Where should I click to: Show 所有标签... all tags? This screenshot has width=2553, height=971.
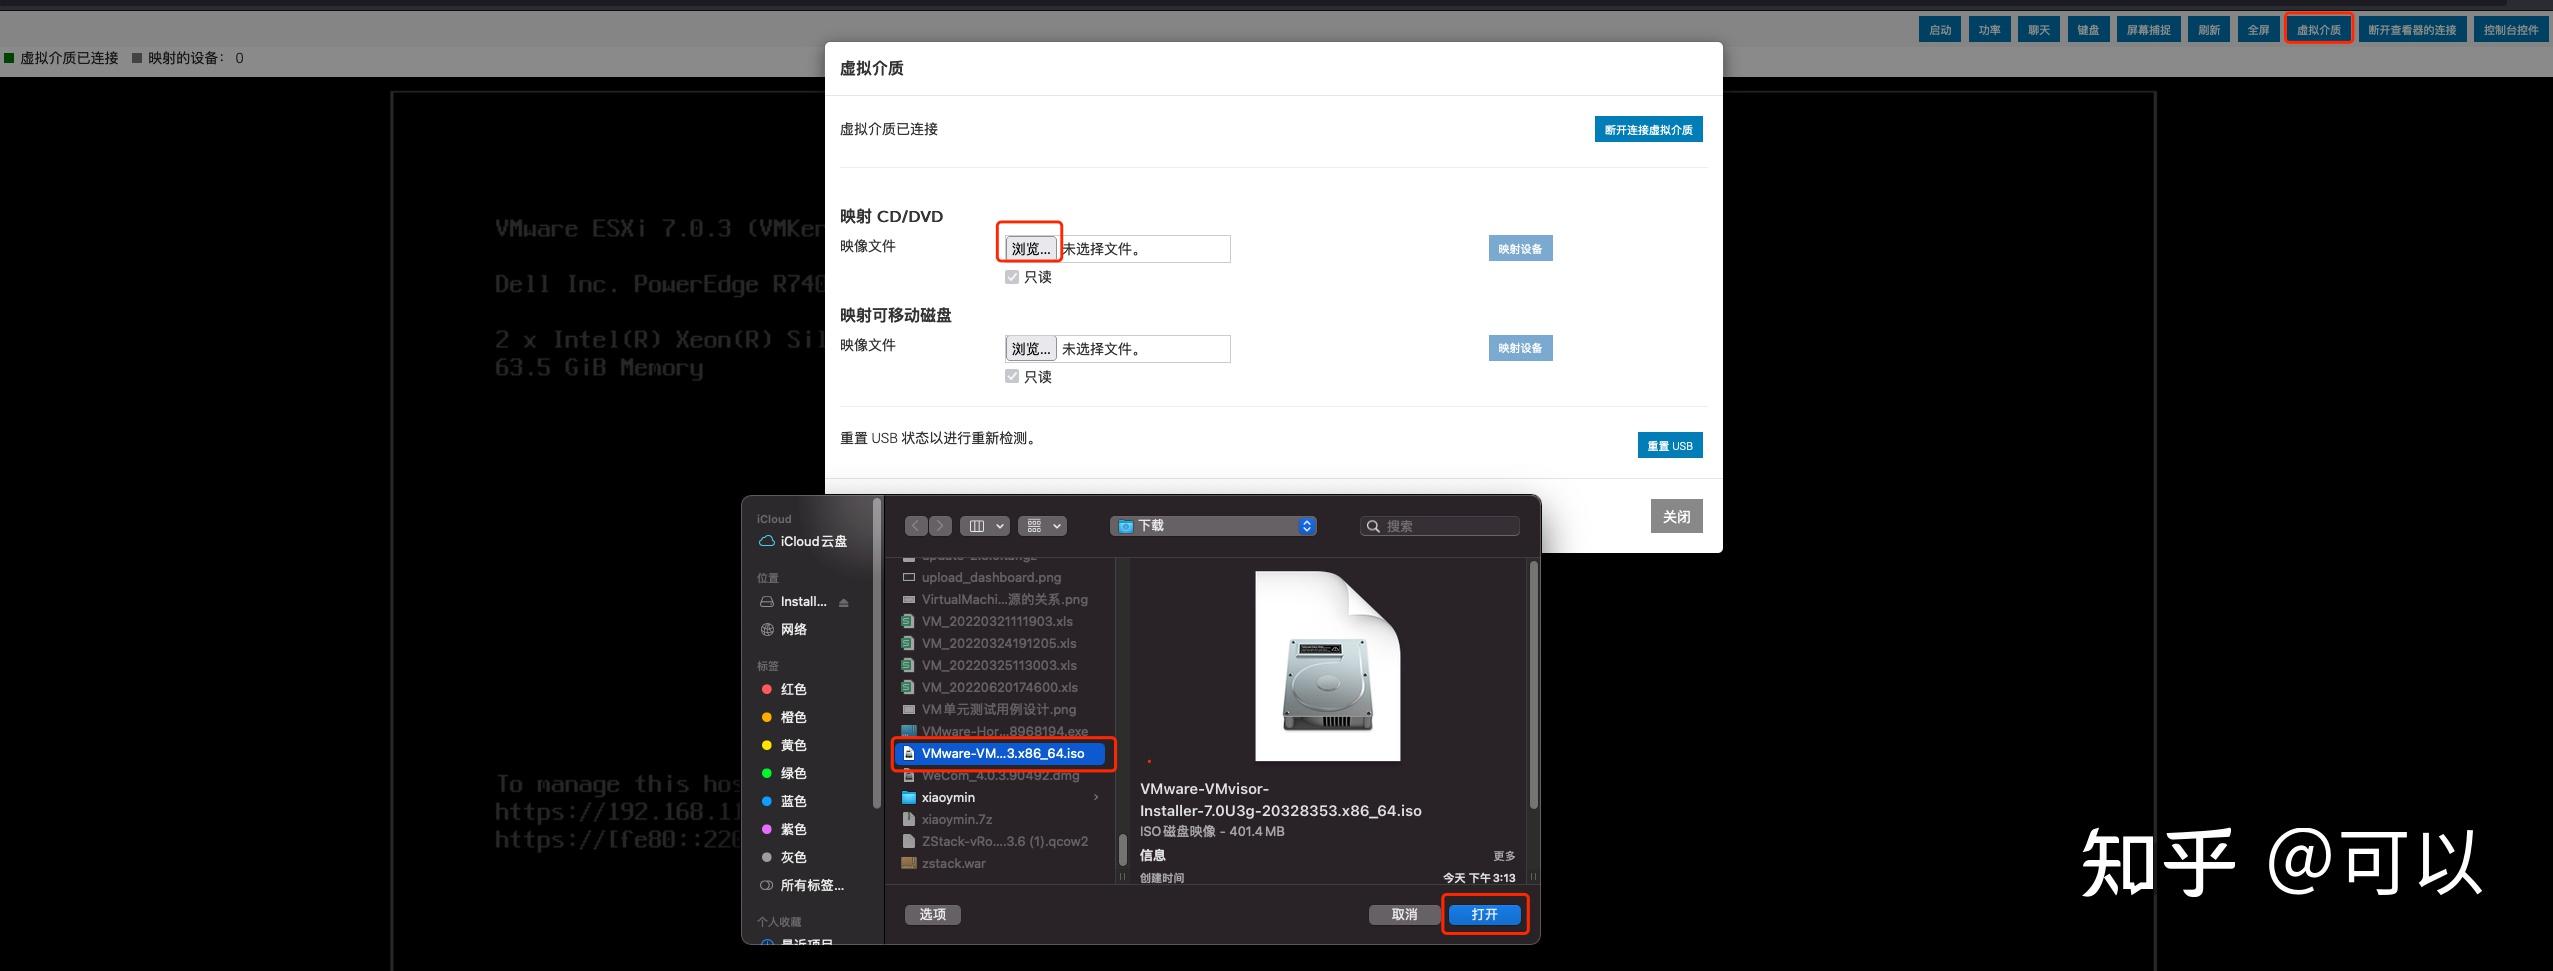coord(802,886)
